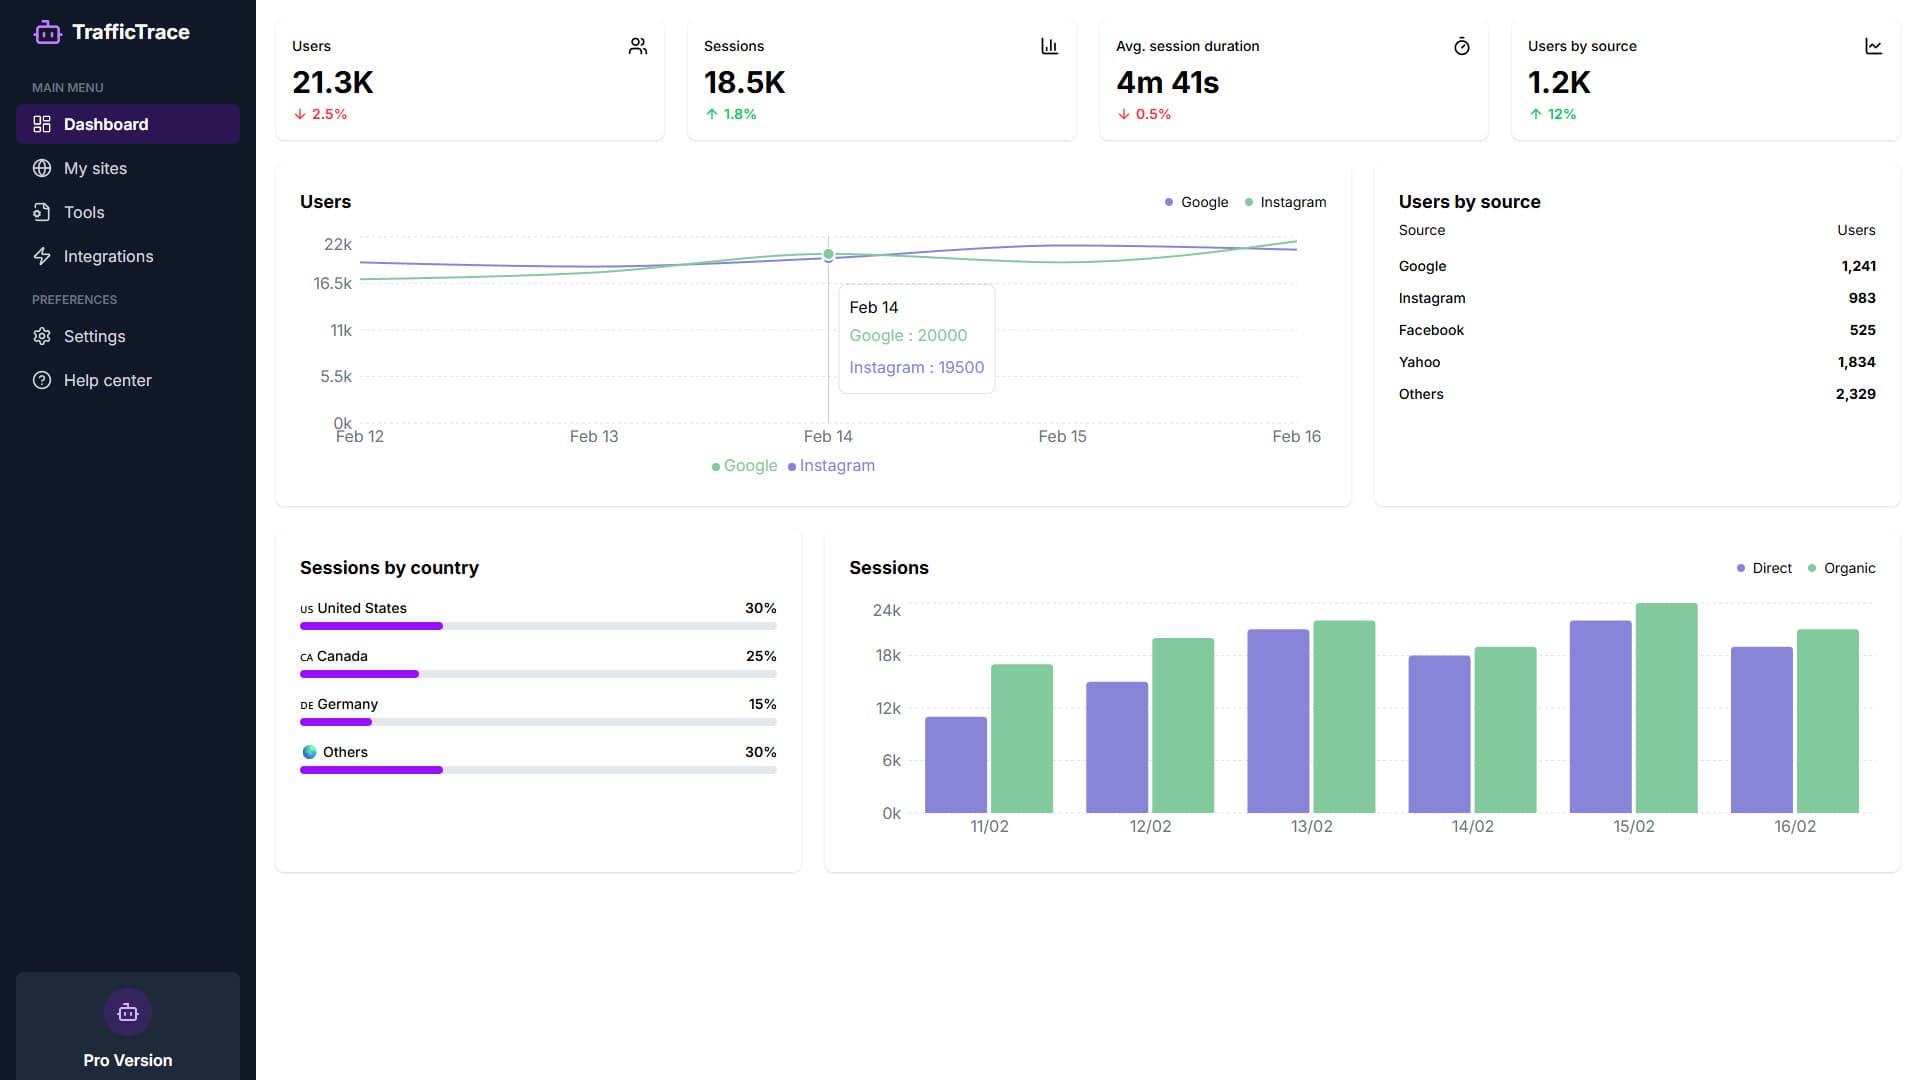This screenshot has height=1080, width=1920.
Task: Click the stopwatch icon on session duration card
Action: click(1461, 46)
